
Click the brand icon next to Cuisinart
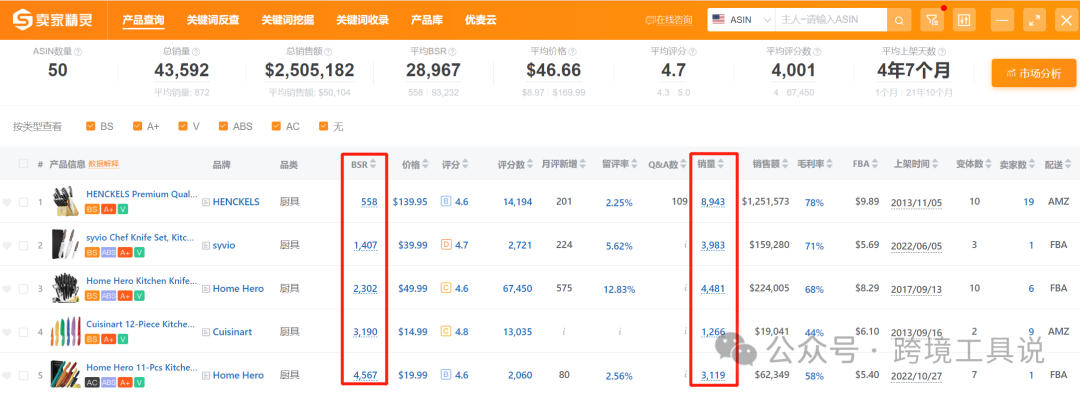click(205, 332)
